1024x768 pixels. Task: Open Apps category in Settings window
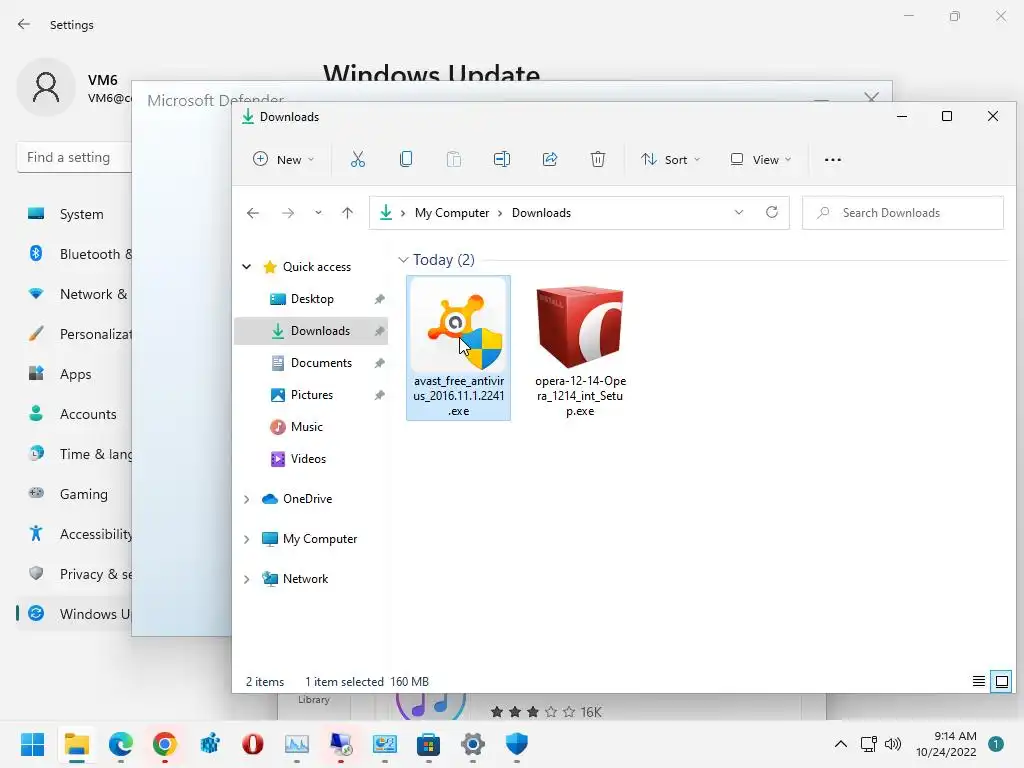coord(74,374)
